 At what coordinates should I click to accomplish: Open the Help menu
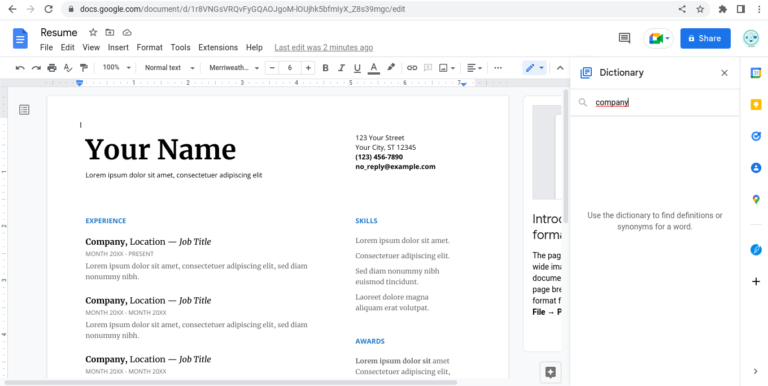tap(254, 48)
